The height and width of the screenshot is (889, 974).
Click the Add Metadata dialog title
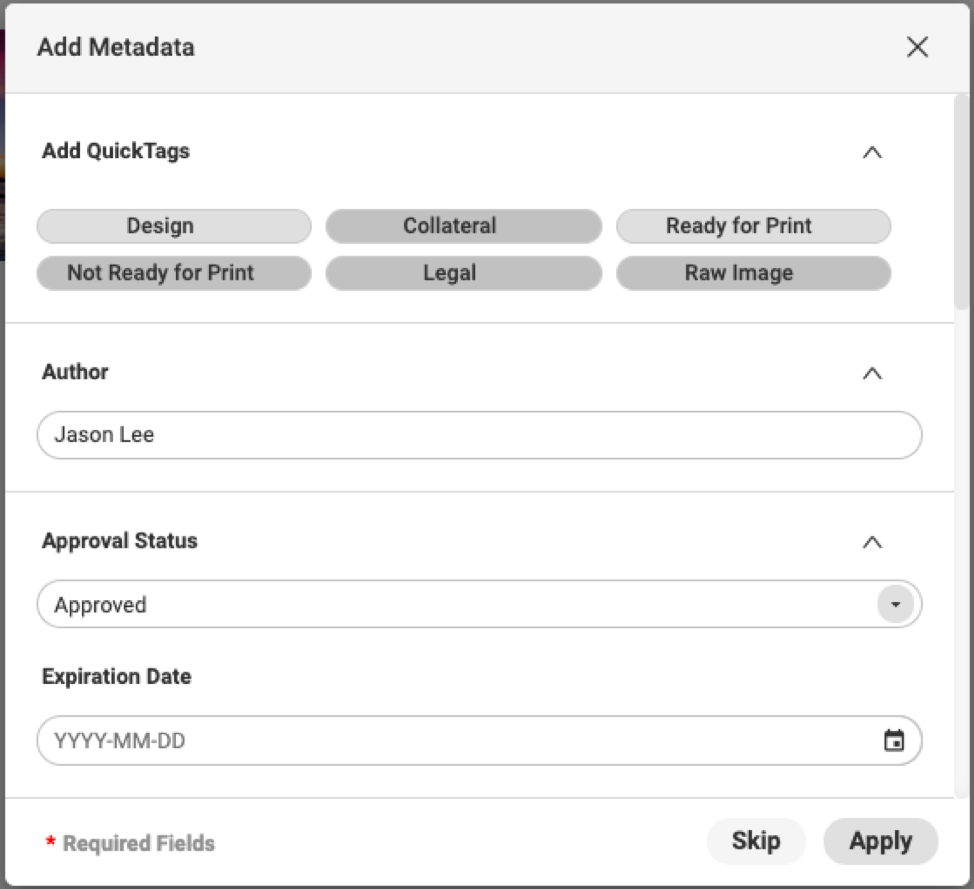(115, 47)
